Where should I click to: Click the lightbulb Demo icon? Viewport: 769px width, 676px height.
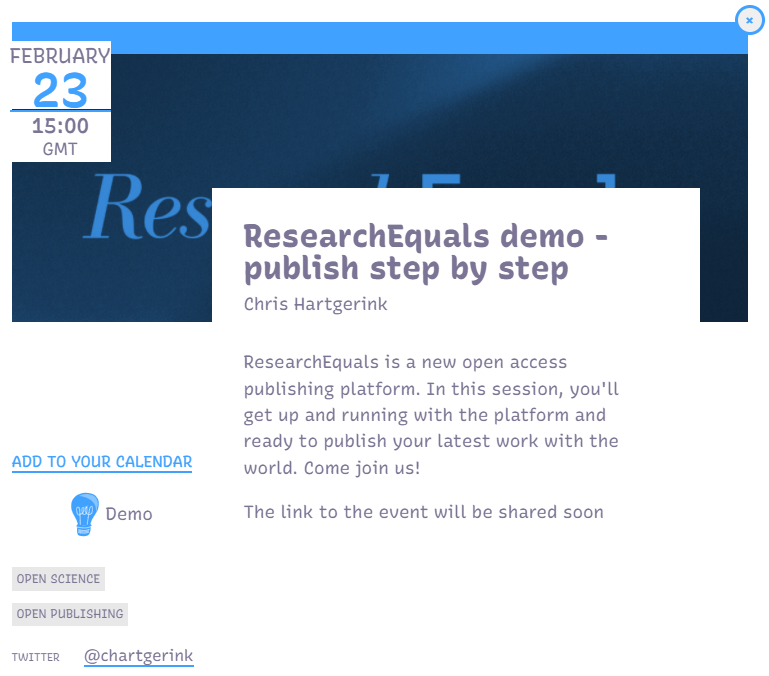click(x=84, y=514)
